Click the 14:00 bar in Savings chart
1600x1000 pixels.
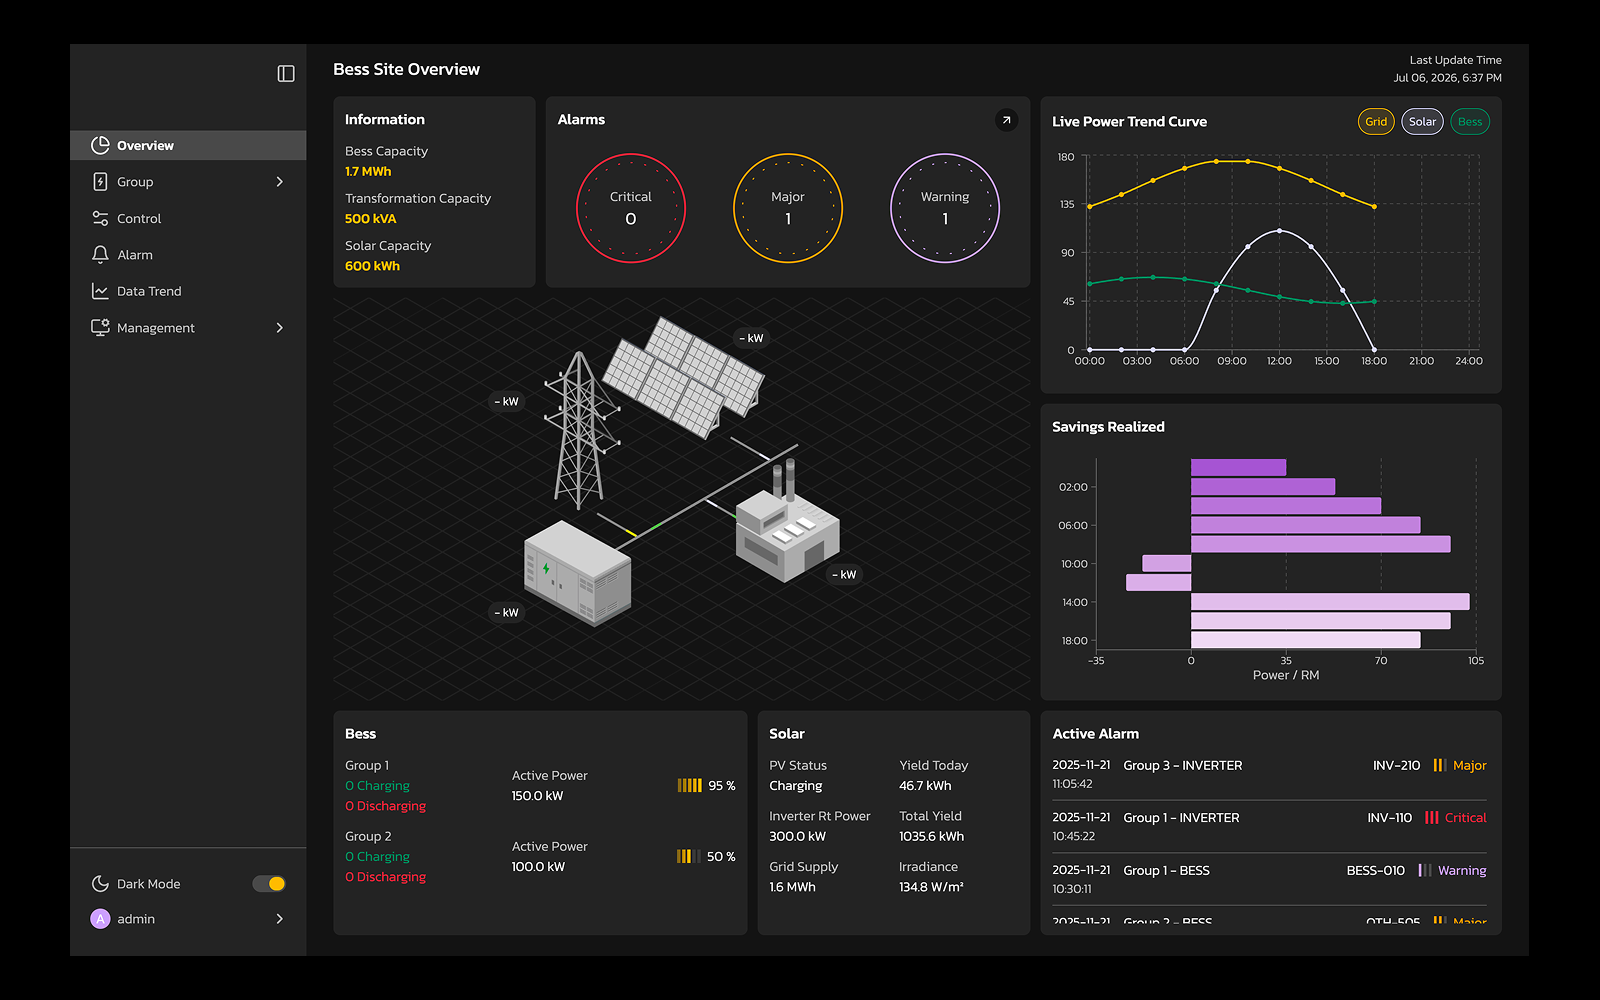click(1330, 602)
